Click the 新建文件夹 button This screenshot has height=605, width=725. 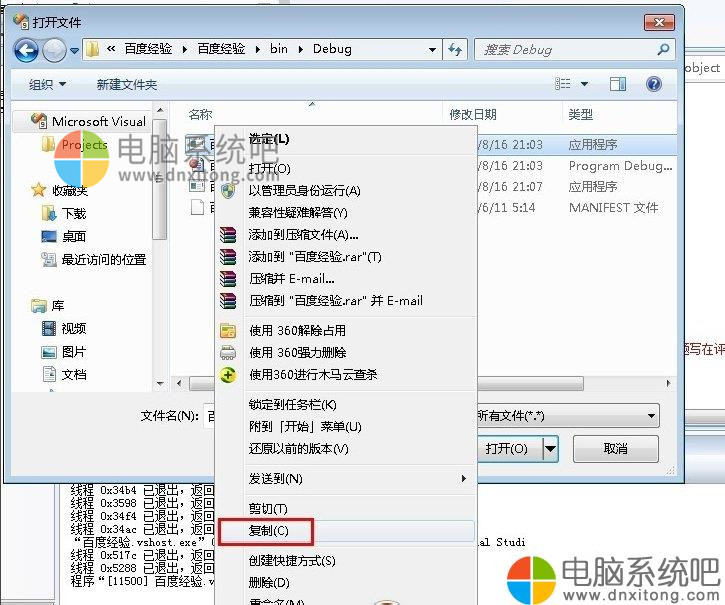[x=126, y=85]
